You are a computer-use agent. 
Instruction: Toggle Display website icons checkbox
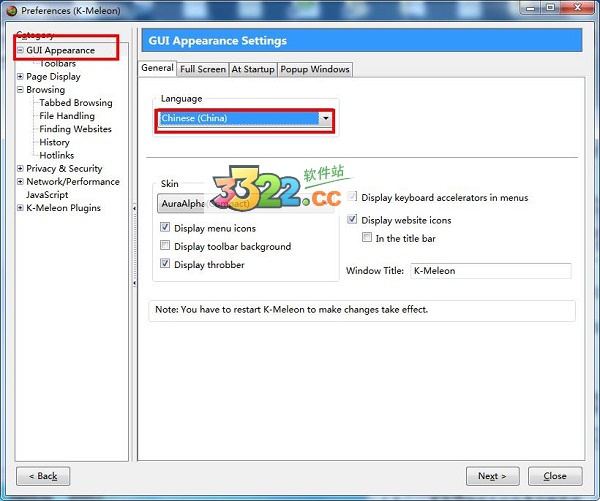click(352, 219)
